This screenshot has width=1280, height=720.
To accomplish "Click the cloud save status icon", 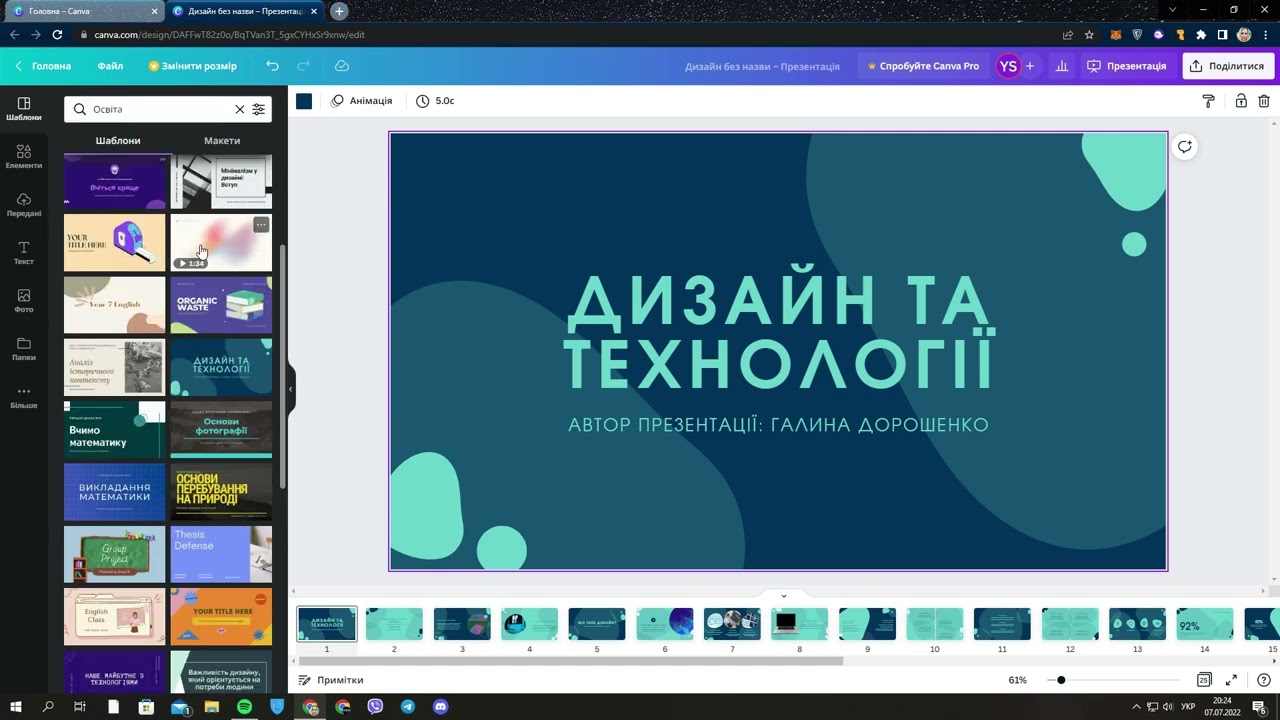I will point(342,66).
